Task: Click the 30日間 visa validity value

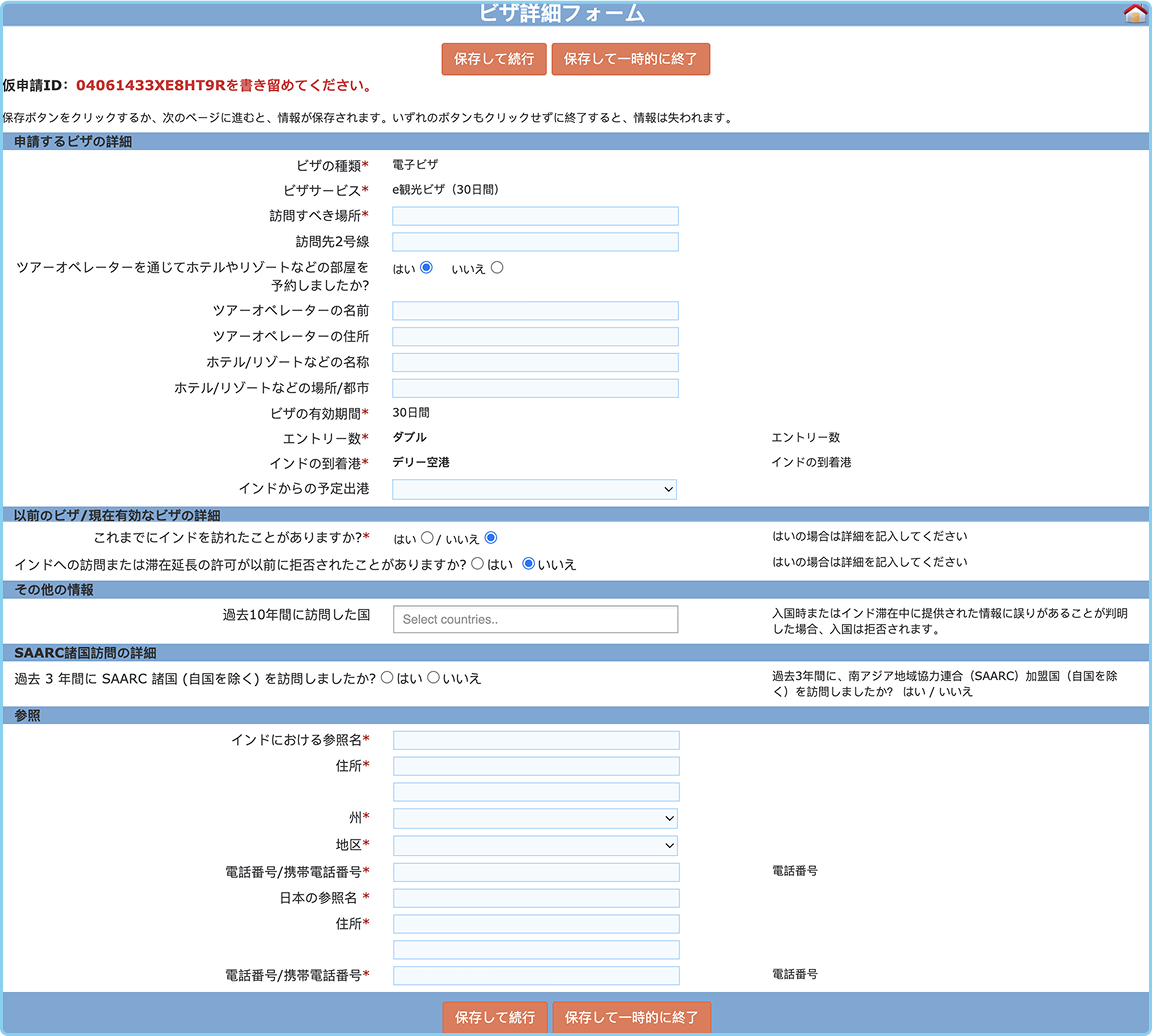Action: 411,413
